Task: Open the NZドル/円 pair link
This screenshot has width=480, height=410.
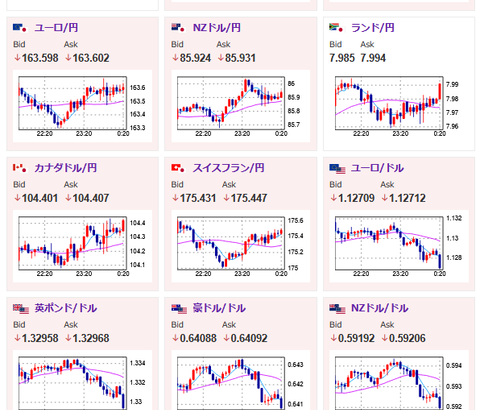Action: point(217,28)
